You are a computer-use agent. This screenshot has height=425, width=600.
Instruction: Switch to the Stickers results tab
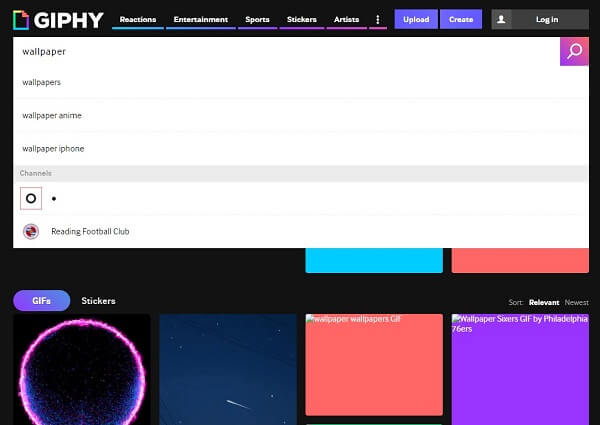pos(98,301)
